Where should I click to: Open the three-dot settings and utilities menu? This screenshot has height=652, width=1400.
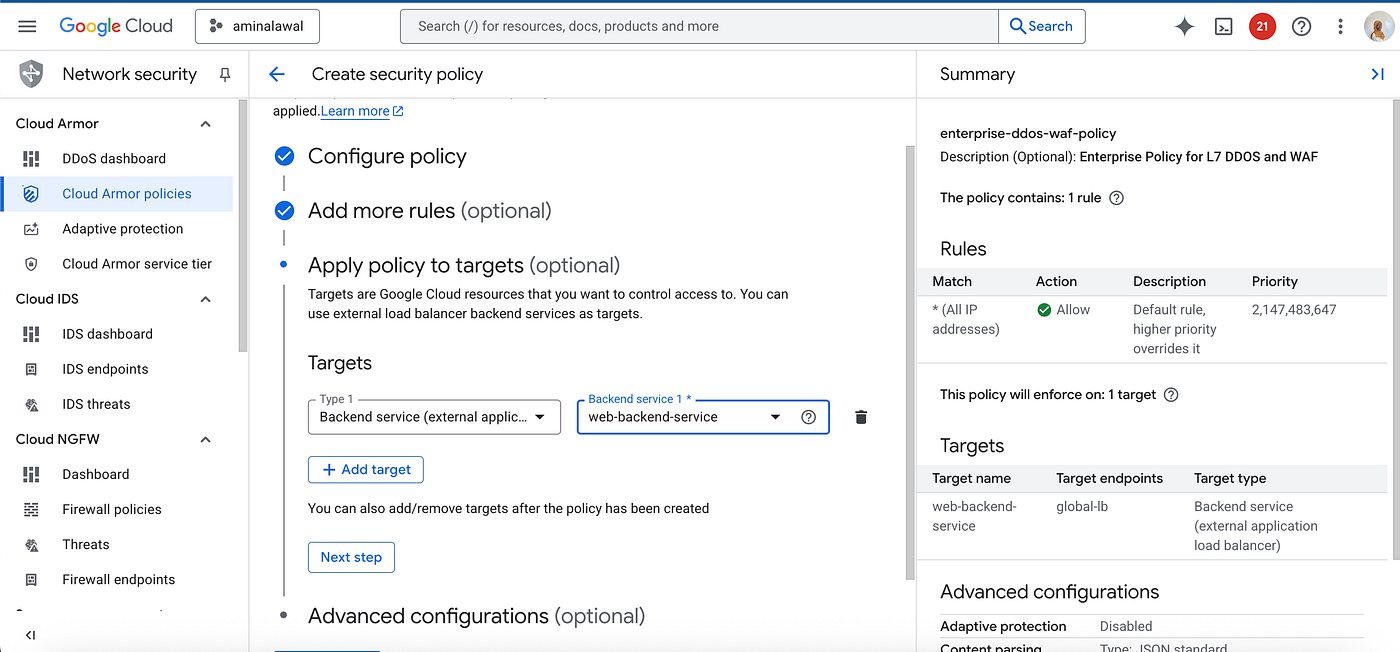coord(1340,27)
